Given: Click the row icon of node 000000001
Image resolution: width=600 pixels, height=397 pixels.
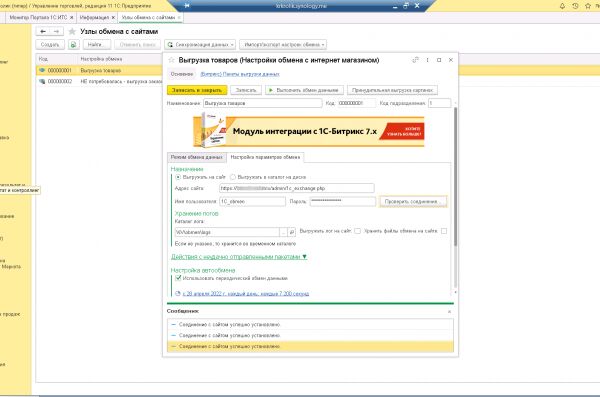Looking at the screenshot, I should 42,70.
